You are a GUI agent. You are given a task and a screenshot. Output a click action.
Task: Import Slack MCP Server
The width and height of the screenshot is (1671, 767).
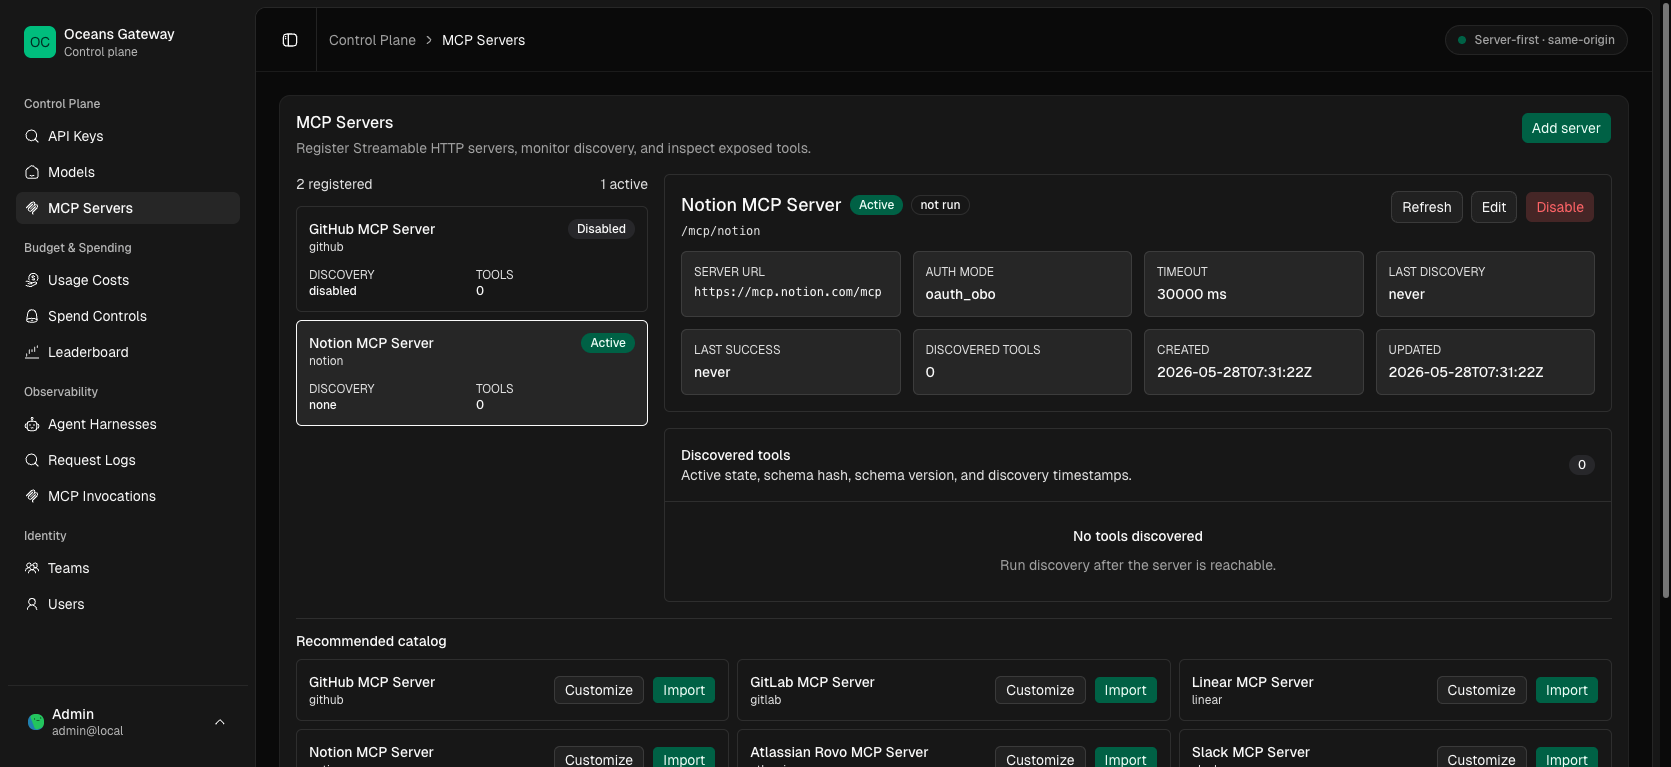coord(1567,758)
